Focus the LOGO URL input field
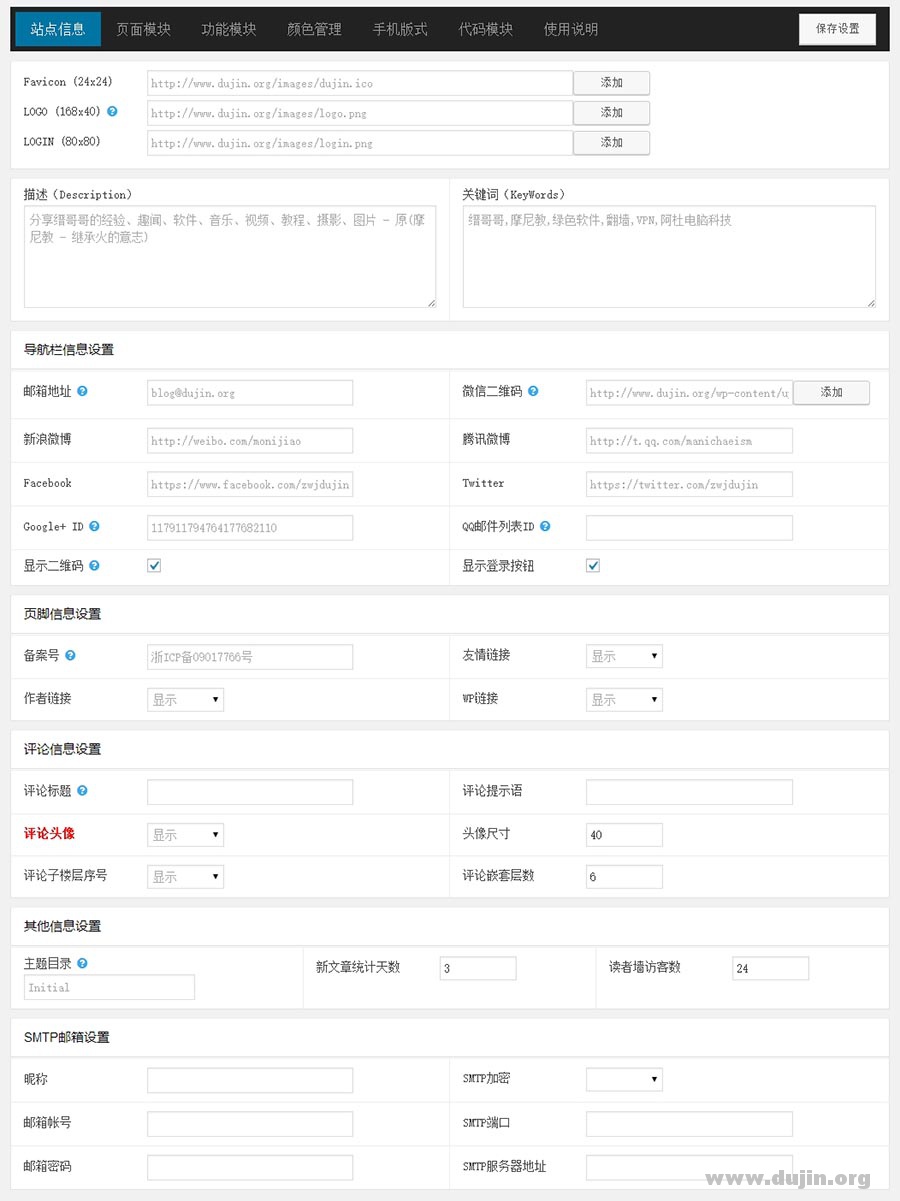 click(x=360, y=113)
